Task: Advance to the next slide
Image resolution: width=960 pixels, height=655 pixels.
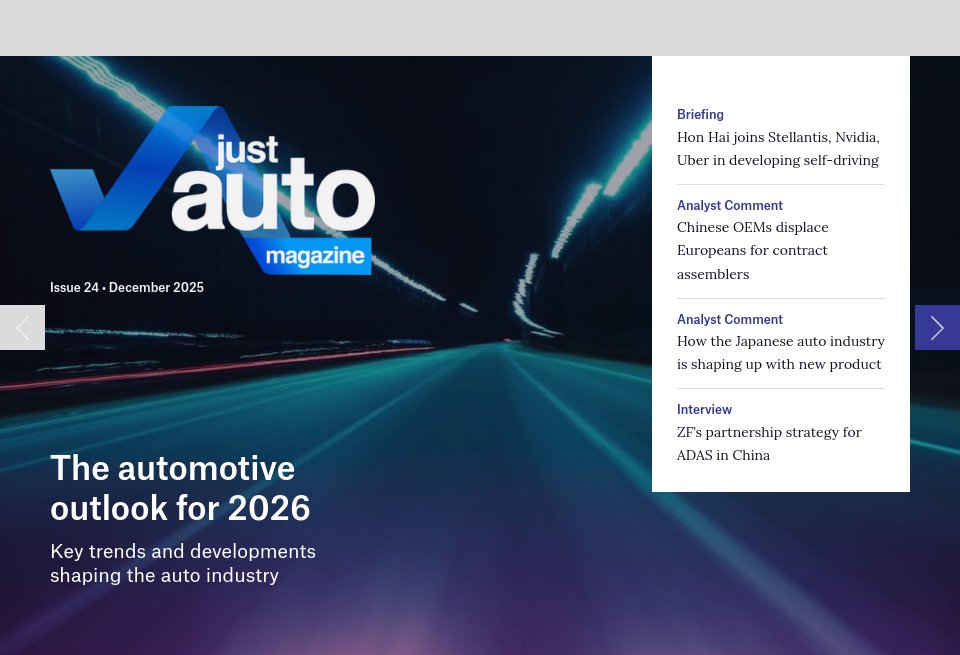Action: [x=937, y=328]
